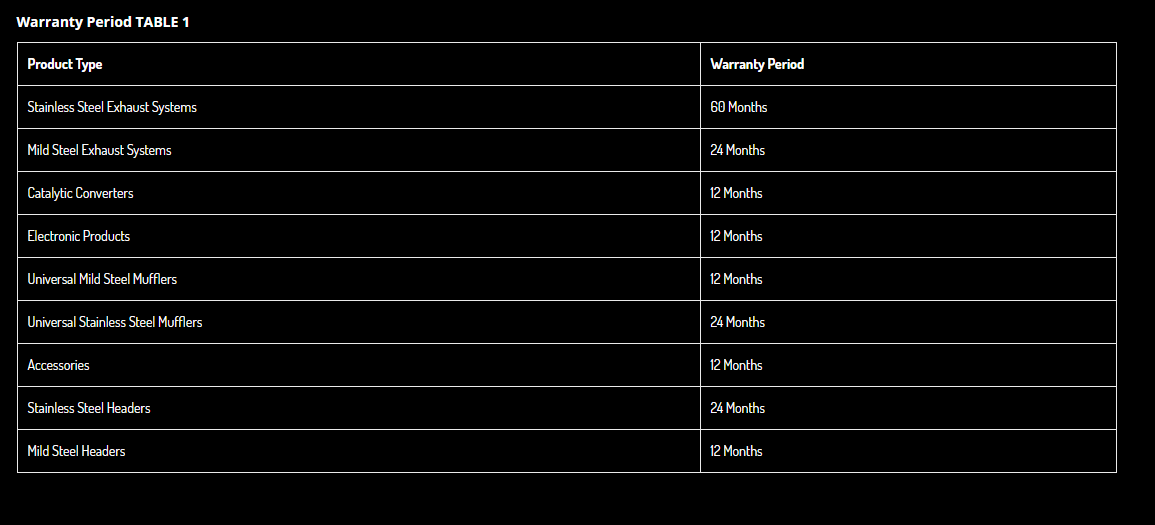1155x525 pixels.
Task: Select the Universal Stainless Steel Mufflers cell
Action: coord(359,323)
